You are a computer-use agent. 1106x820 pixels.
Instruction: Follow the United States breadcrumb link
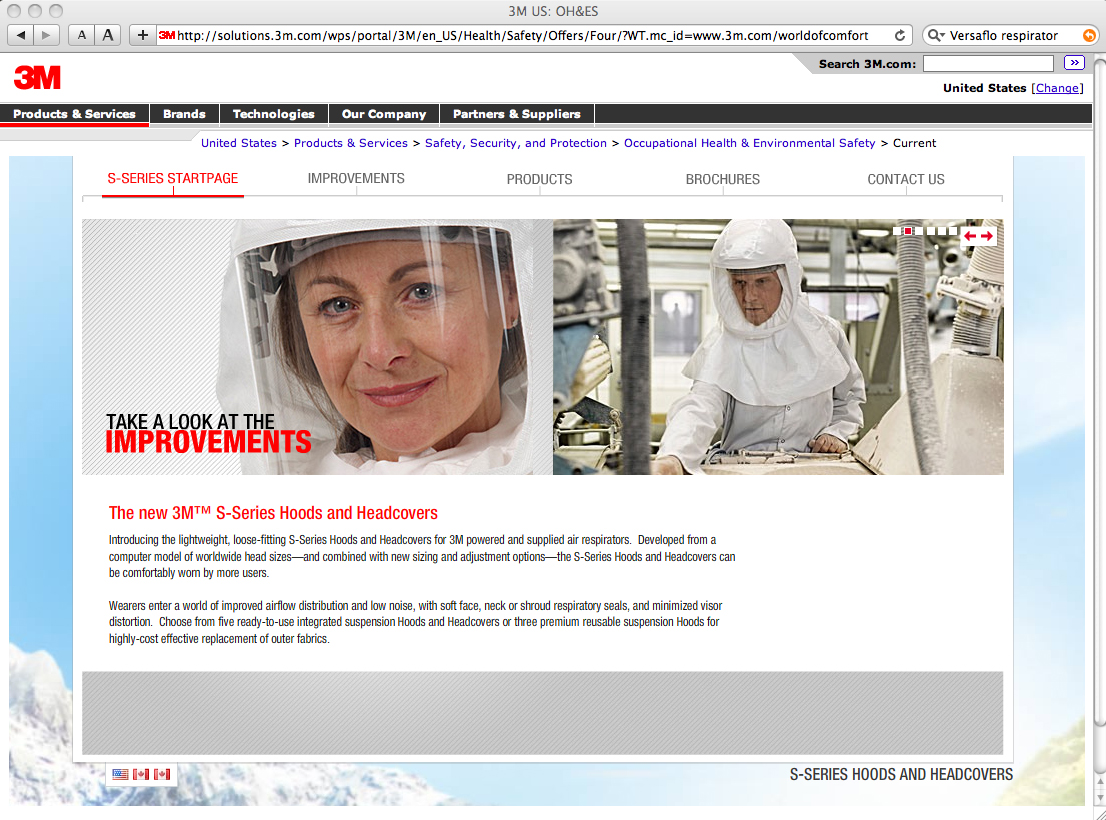(x=238, y=143)
